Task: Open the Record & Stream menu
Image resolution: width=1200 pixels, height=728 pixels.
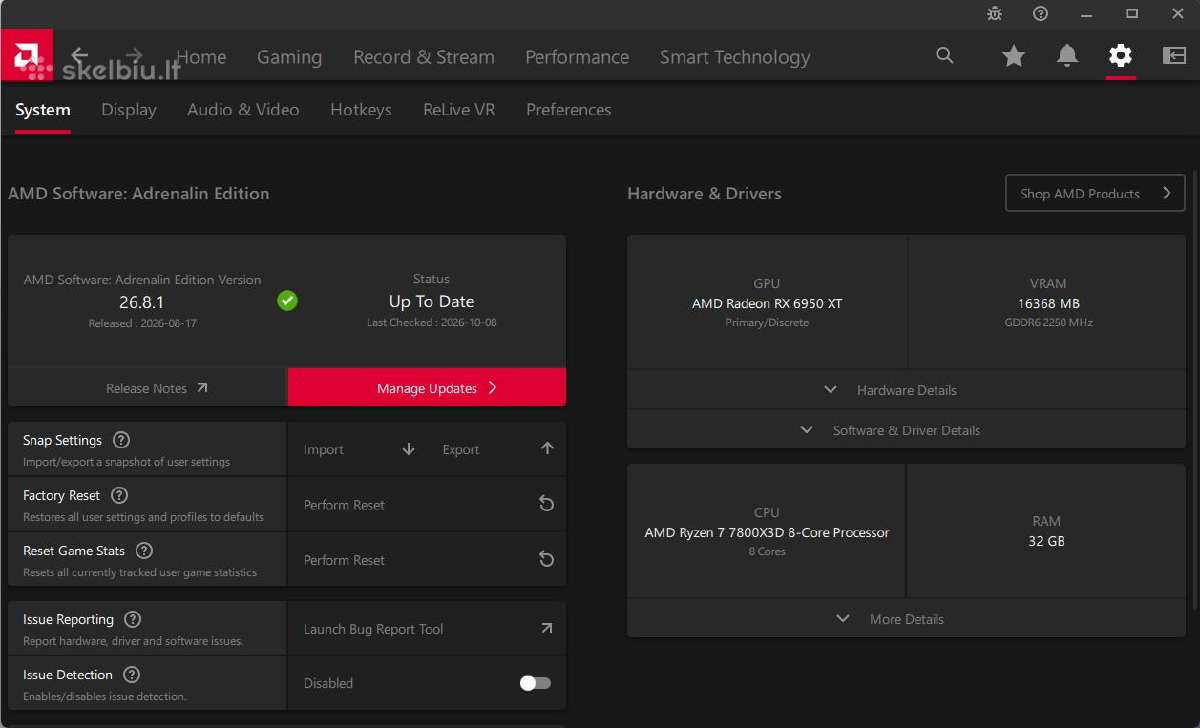Action: (424, 57)
